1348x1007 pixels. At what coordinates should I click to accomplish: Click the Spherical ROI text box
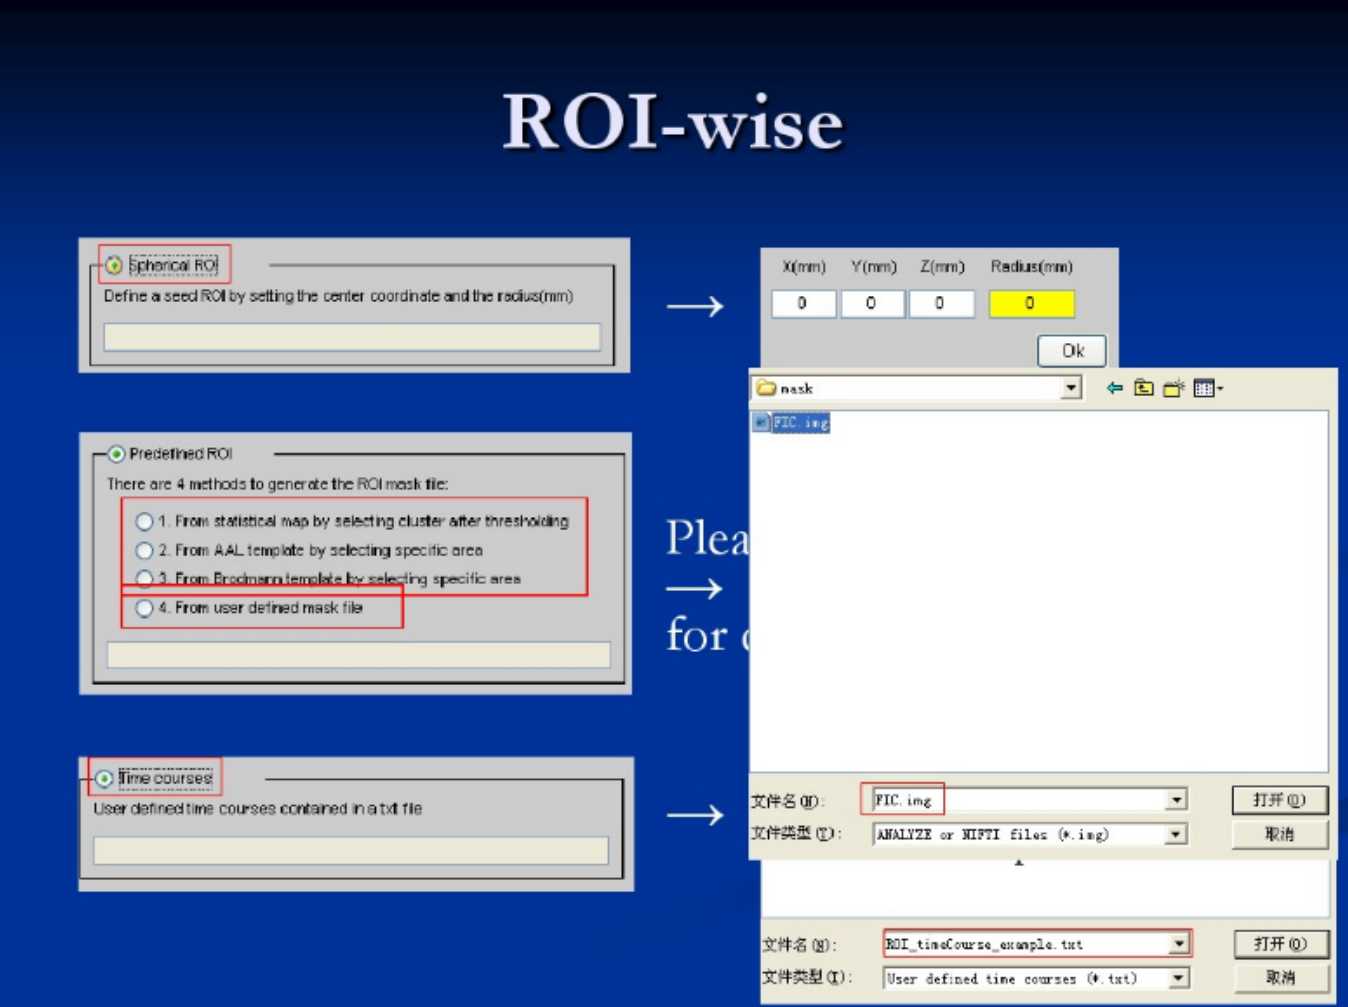coord(352,337)
